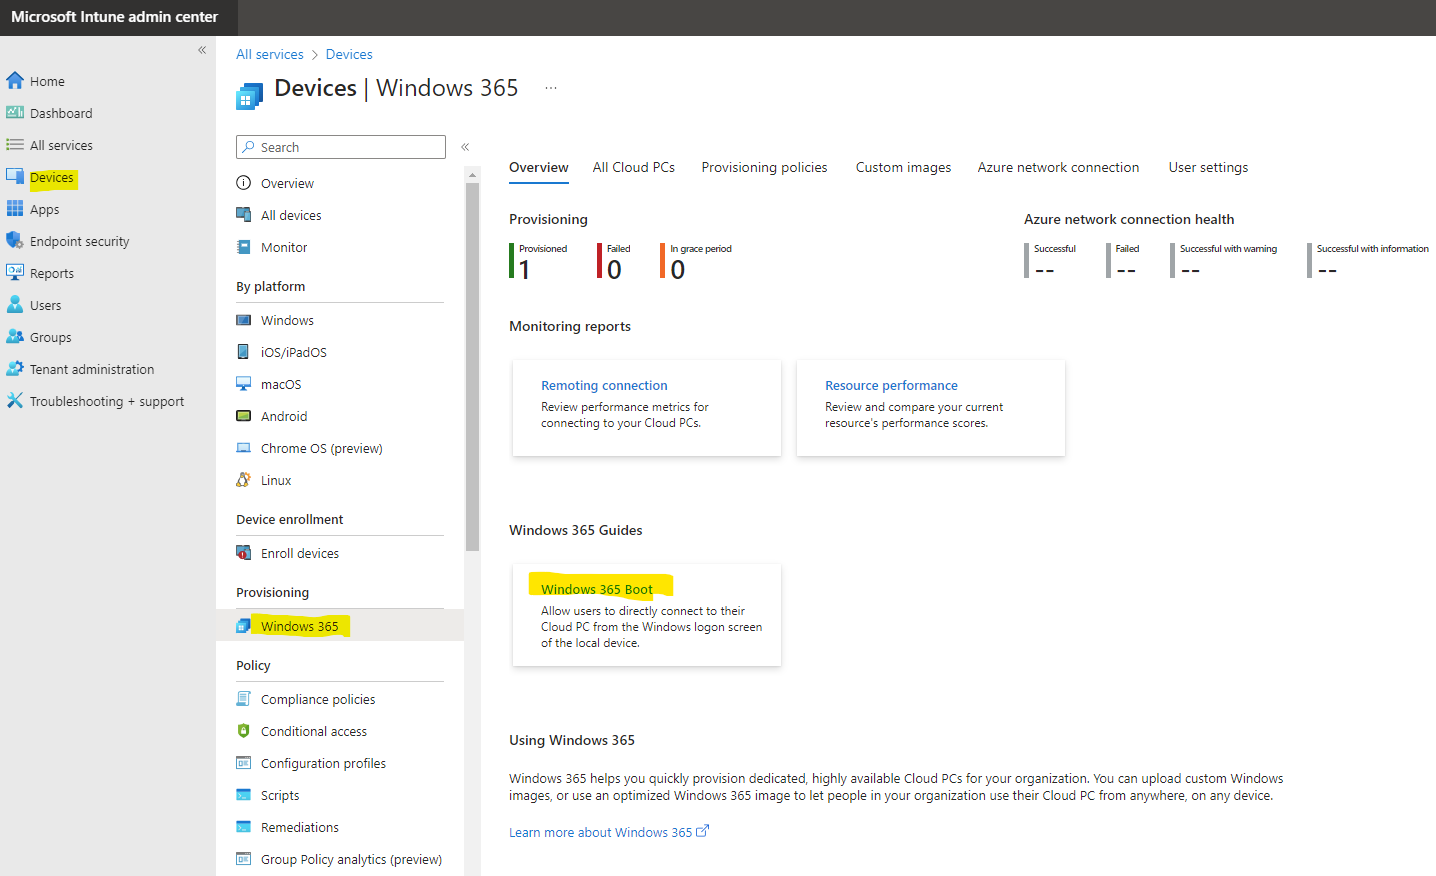The width and height of the screenshot is (1436, 876).
Task: Click the Scripts icon in Policy section
Action: pos(243,795)
